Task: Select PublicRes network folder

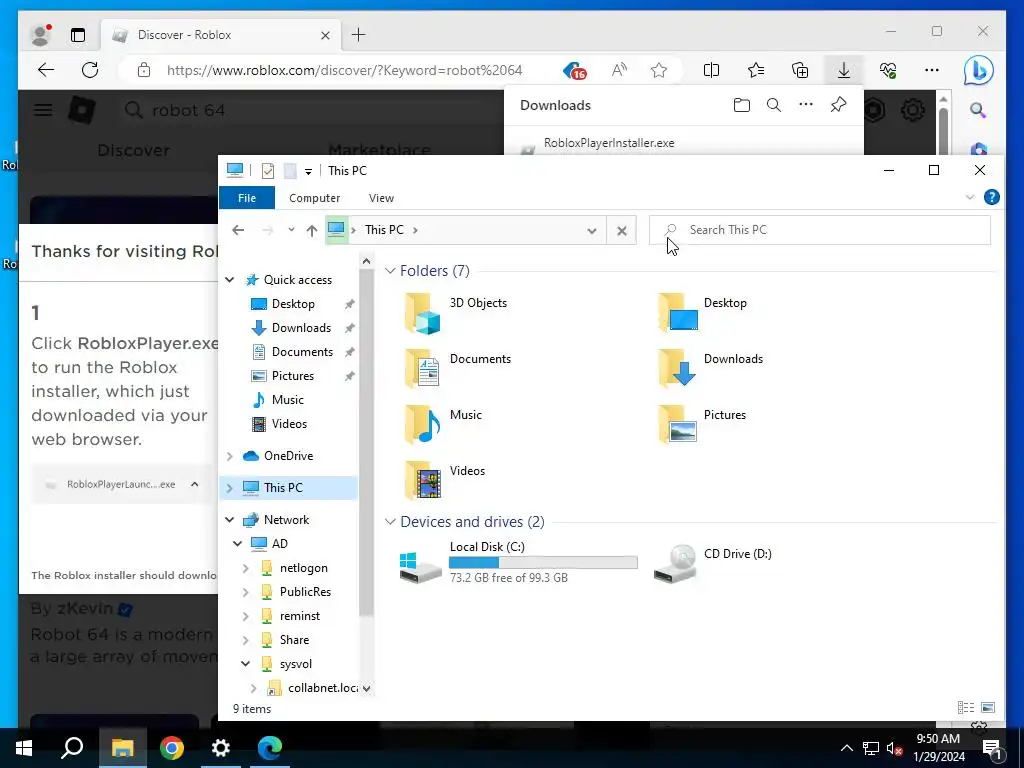Action: point(305,592)
